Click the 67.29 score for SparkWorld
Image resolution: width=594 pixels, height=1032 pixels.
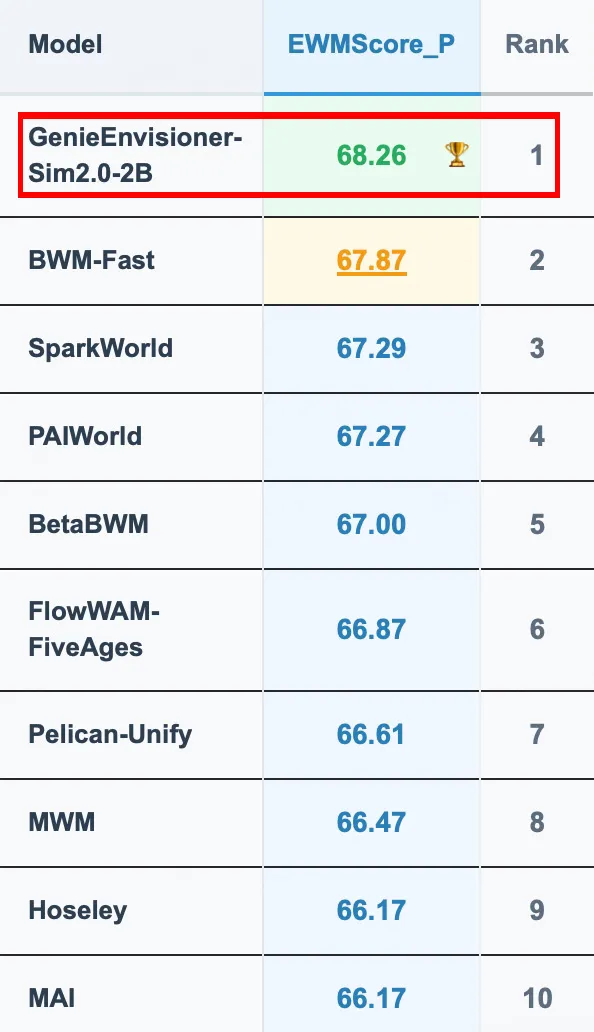tap(372, 349)
